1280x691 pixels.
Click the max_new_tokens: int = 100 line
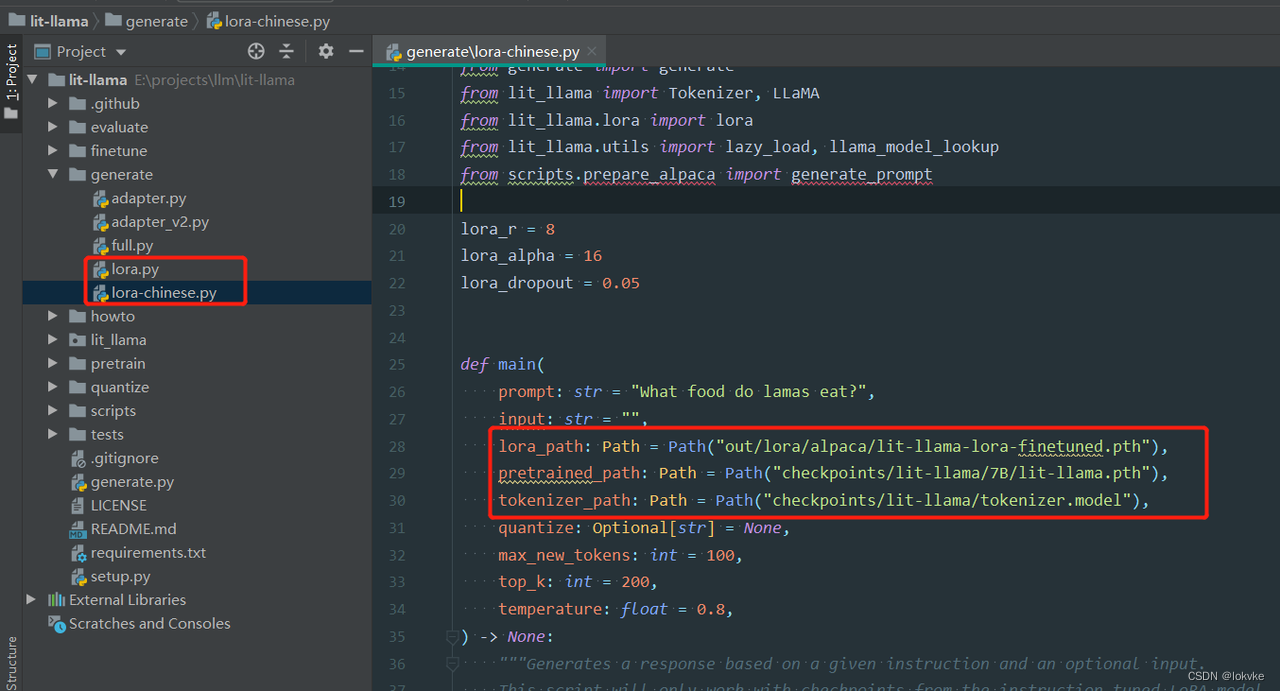(620, 555)
